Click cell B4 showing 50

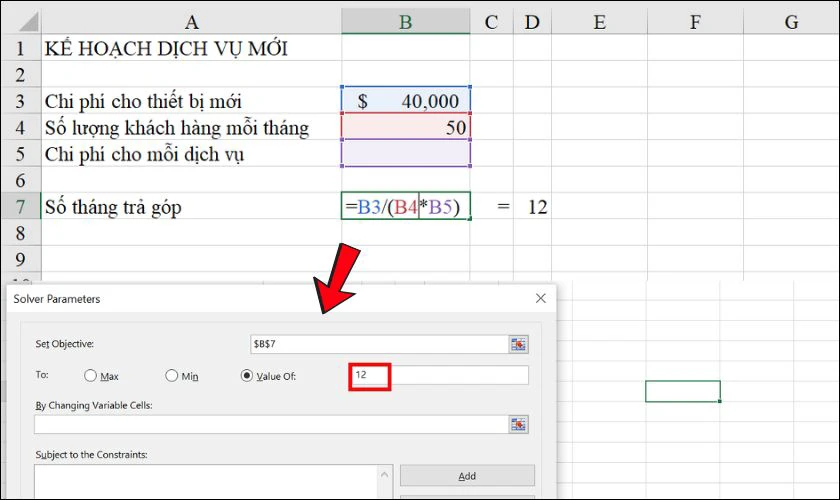(x=406, y=126)
